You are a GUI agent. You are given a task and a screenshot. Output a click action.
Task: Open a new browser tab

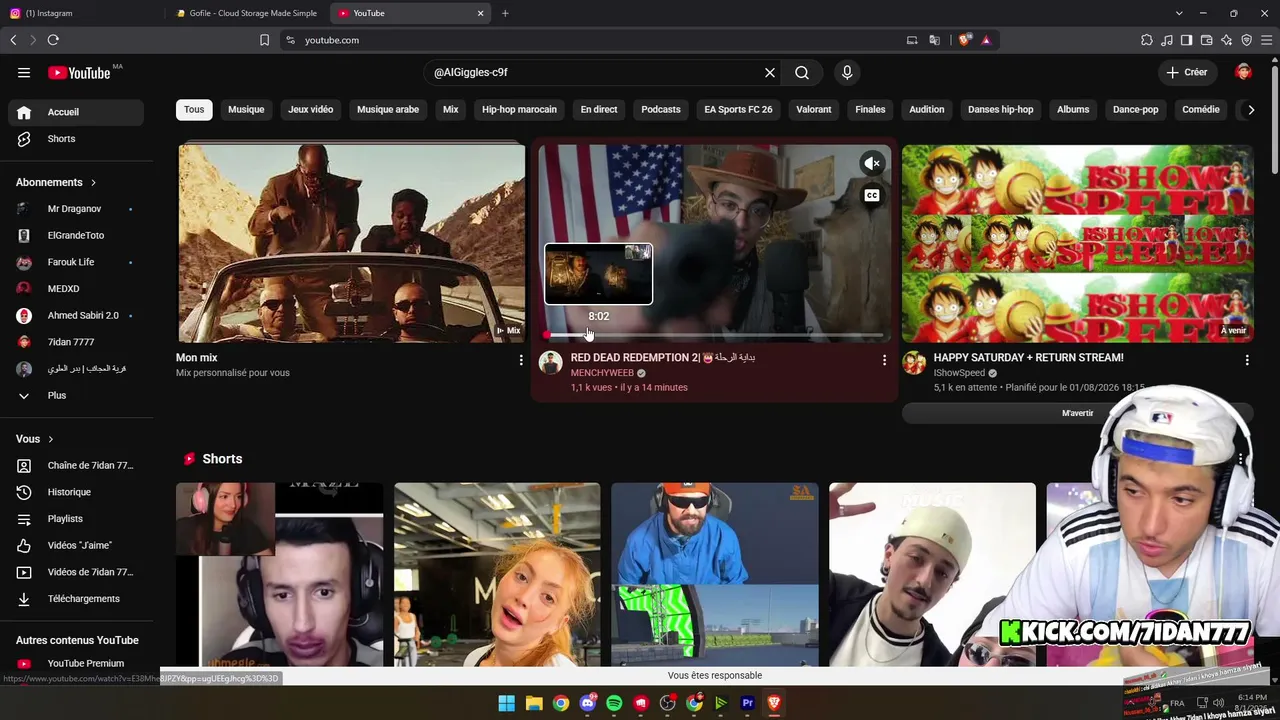point(505,13)
